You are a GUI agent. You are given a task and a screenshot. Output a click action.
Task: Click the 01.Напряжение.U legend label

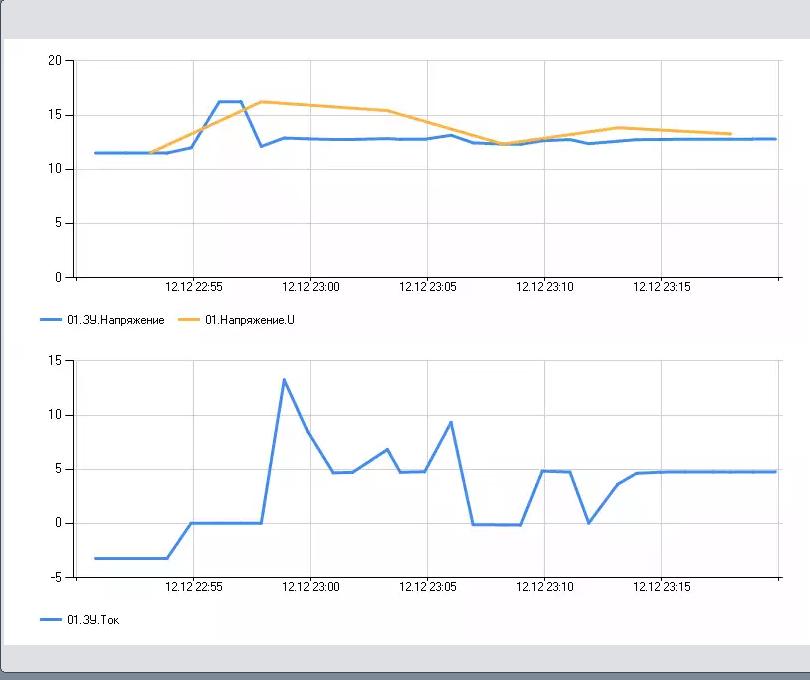pyautogui.click(x=250, y=320)
